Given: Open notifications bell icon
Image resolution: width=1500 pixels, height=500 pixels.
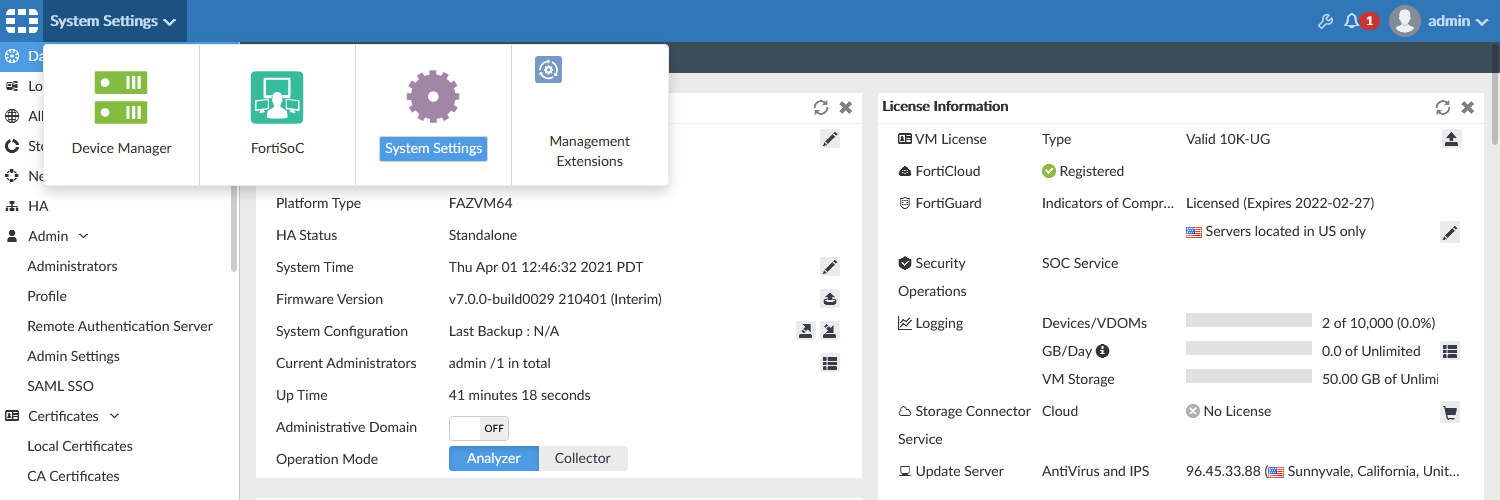Looking at the screenshot, I should pyautogui.click(x=1352, y=21).
